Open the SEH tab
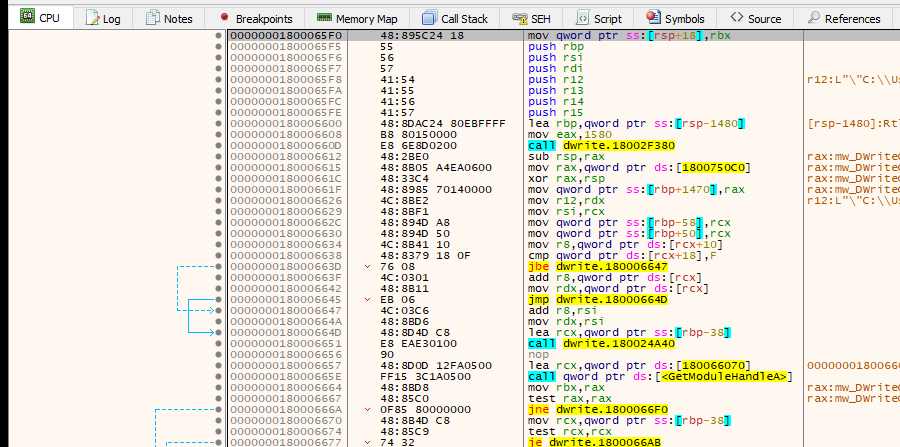 pyautogui.click(x=531, y=18)
